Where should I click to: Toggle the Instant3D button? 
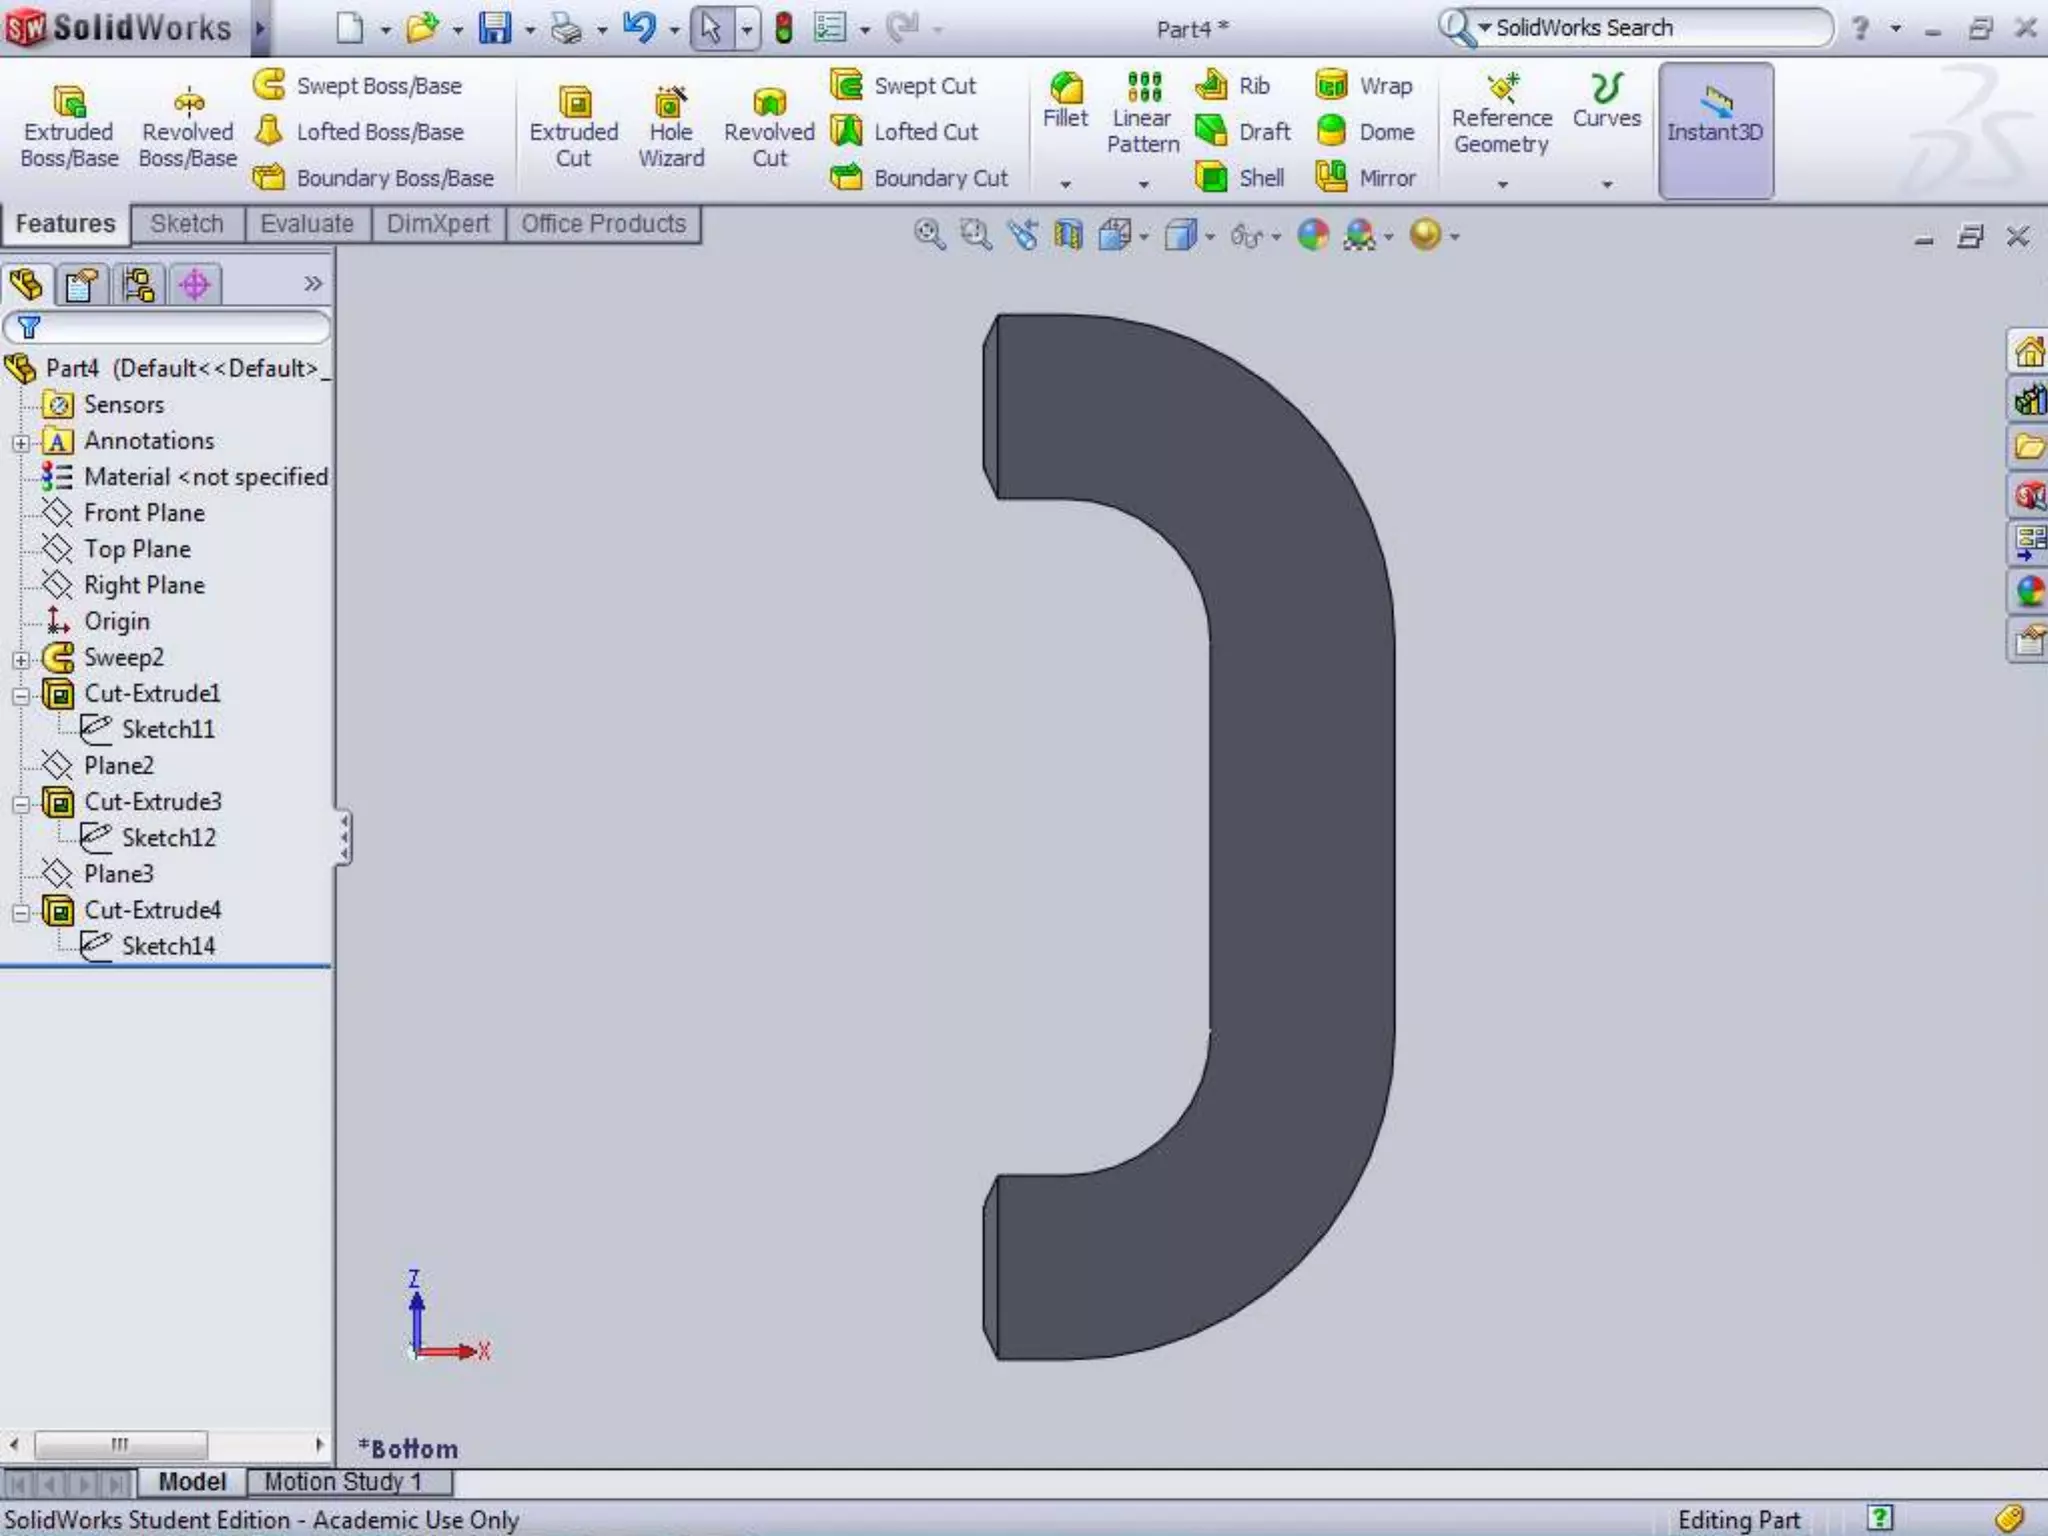click(x=1715, y=130)
